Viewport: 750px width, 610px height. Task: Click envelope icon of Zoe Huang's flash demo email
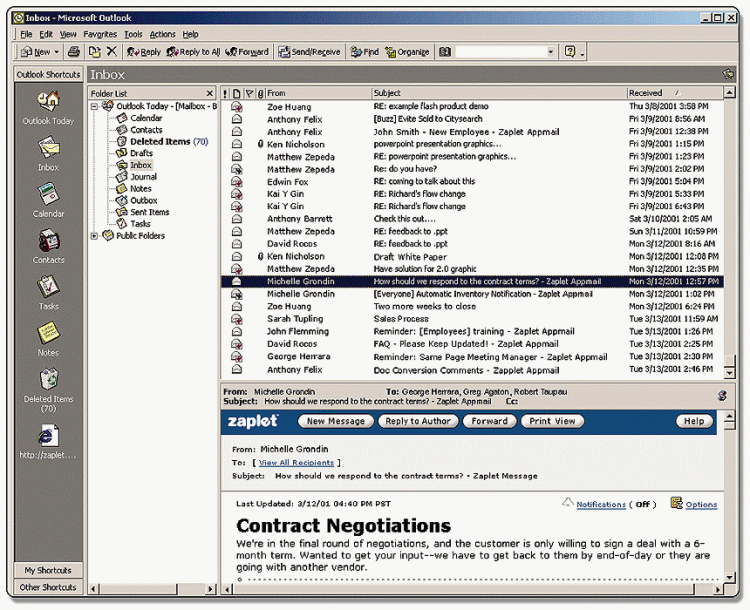[x=236, y=107]
